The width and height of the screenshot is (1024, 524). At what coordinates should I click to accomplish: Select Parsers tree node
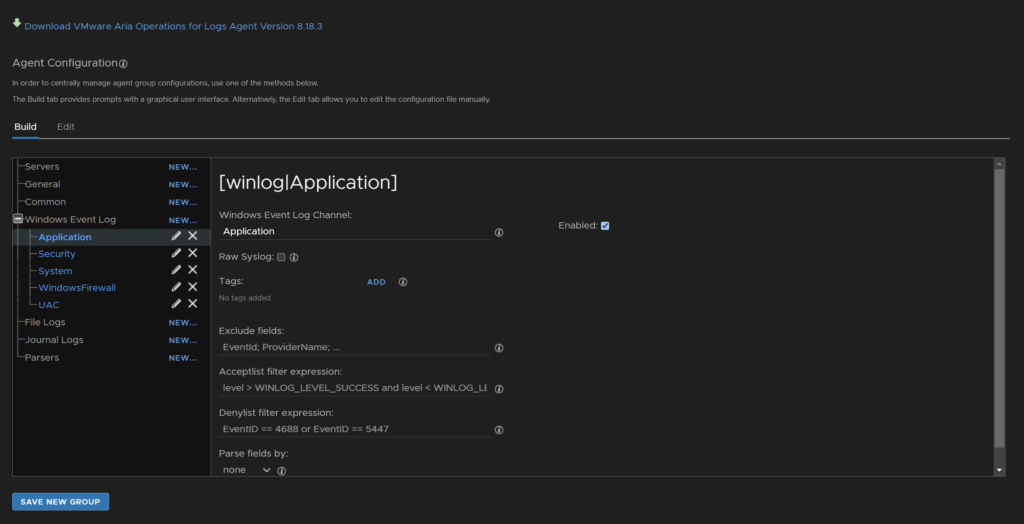tap(42, 357)
